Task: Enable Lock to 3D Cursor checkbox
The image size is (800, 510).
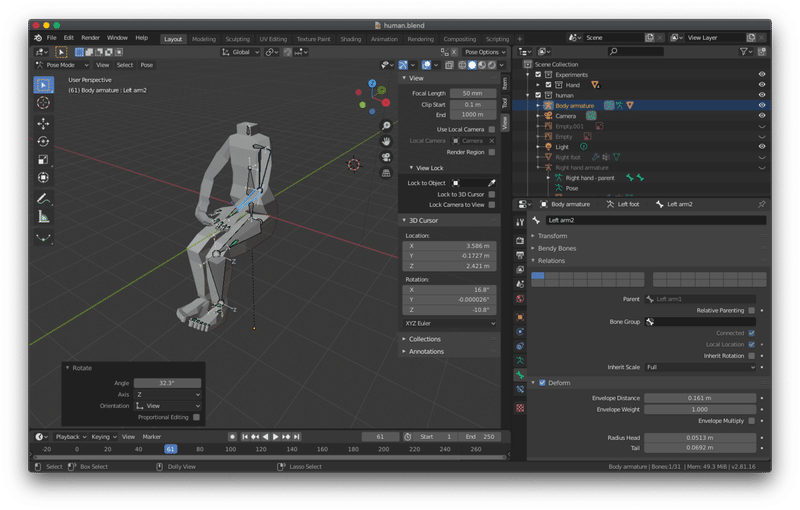Action: 492,194
